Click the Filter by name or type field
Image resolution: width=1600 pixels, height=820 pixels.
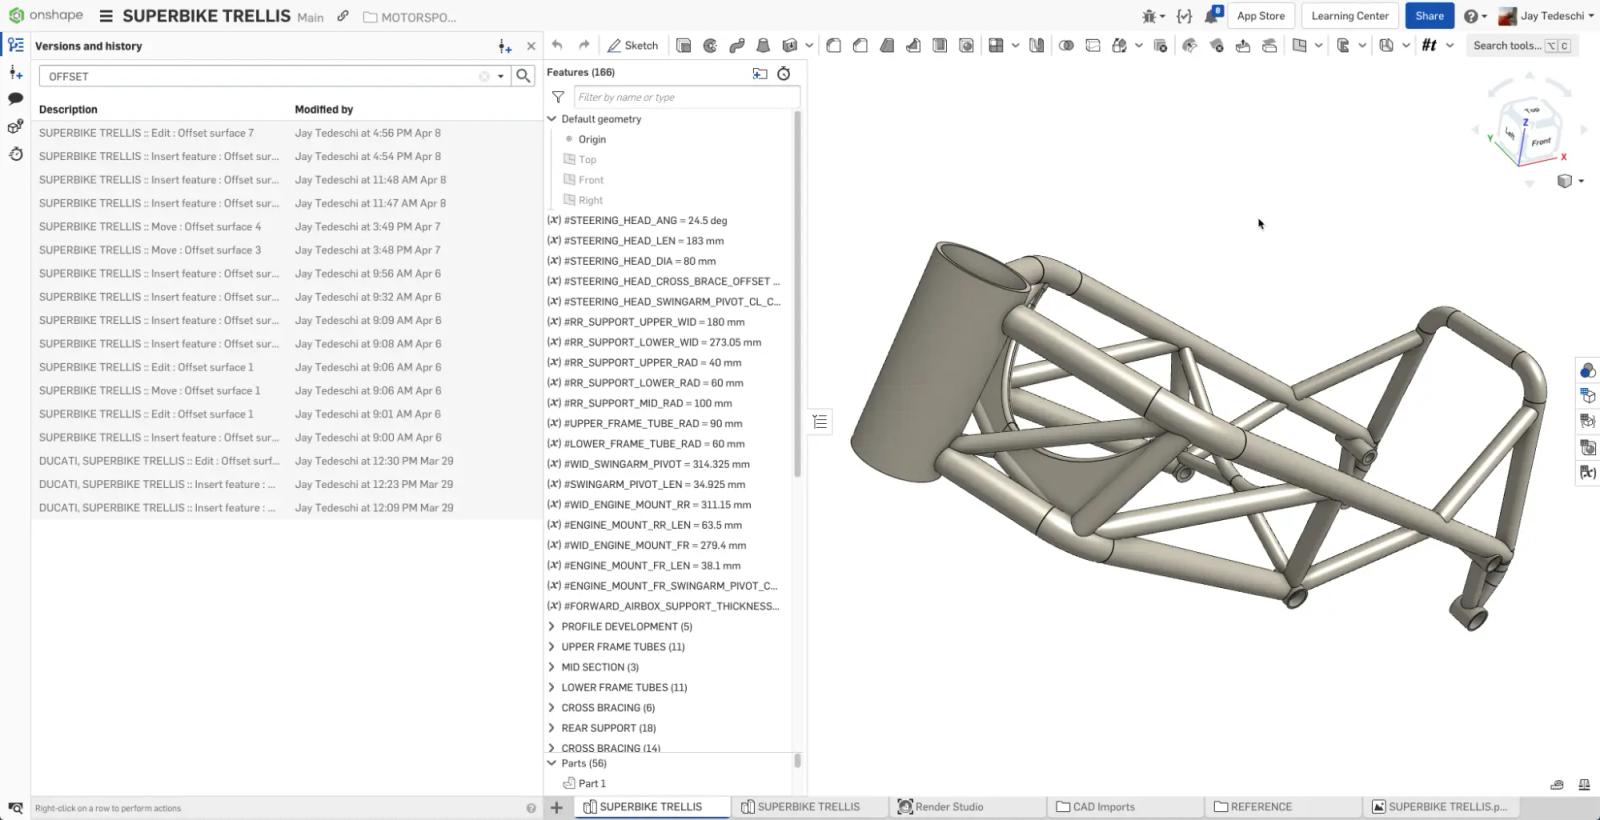pyautogui.click(x=686, y=97)
